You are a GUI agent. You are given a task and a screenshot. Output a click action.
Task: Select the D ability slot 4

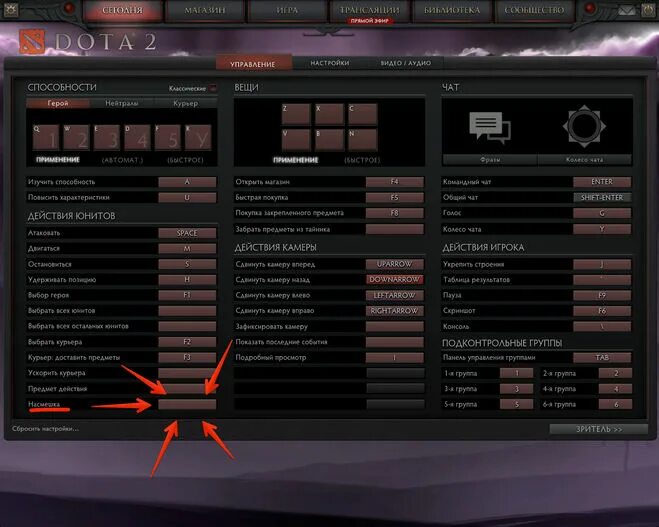click(137, 137)
